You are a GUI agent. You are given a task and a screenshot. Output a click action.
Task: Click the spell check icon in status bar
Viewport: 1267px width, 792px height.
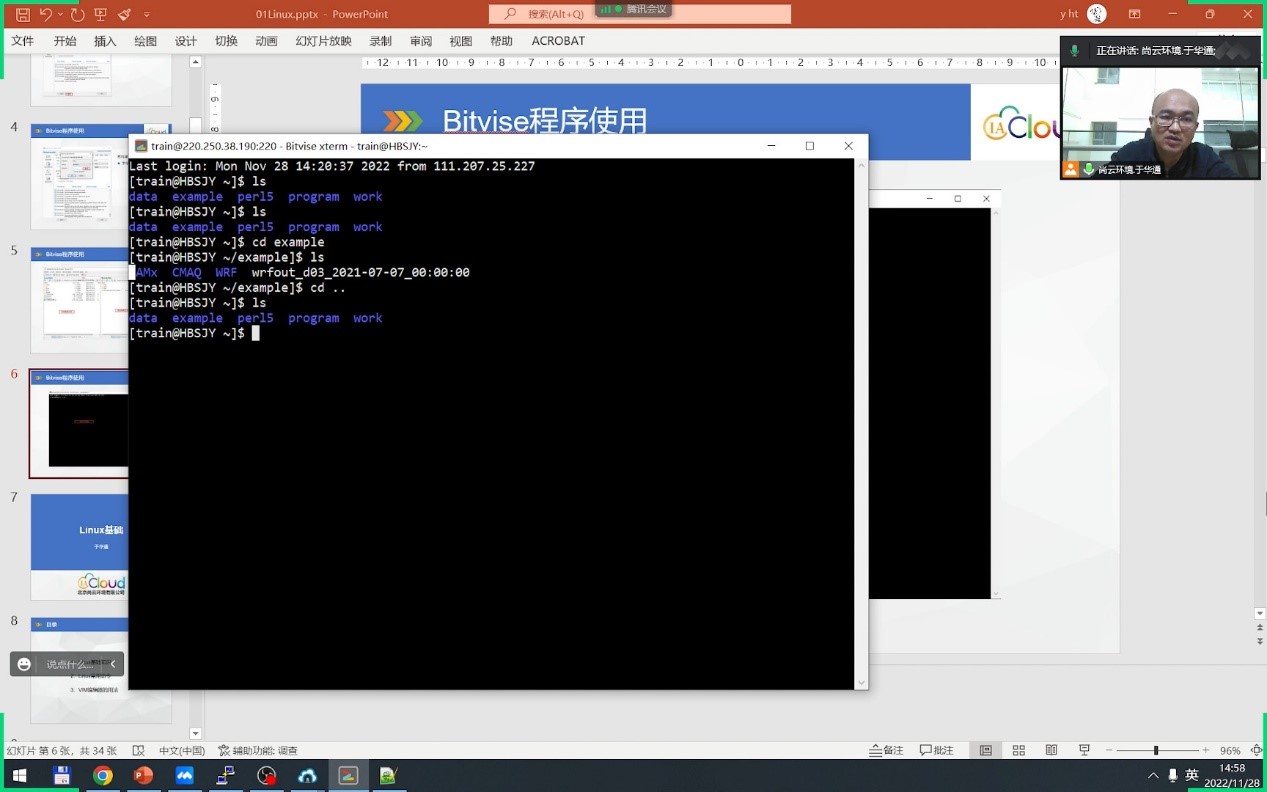tap(139, 750)
